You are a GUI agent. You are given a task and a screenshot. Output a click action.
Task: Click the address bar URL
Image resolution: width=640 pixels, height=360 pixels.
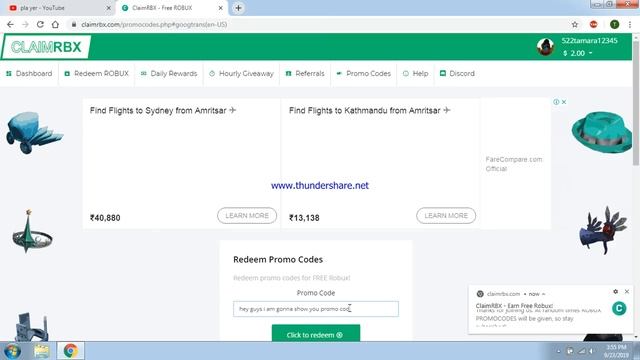tap(154, 24)
